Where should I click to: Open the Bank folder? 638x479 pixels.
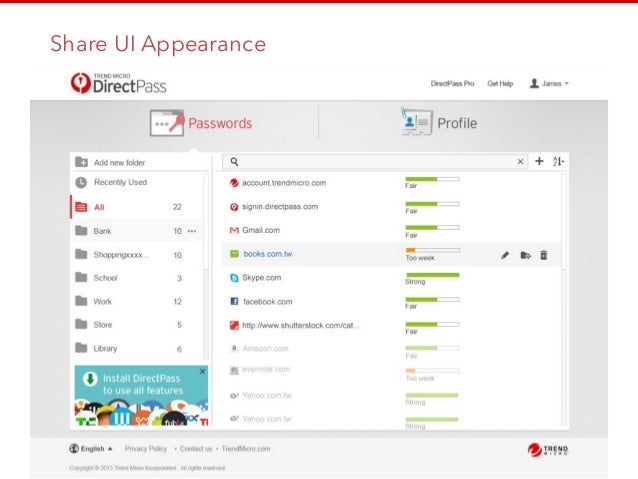137,231
